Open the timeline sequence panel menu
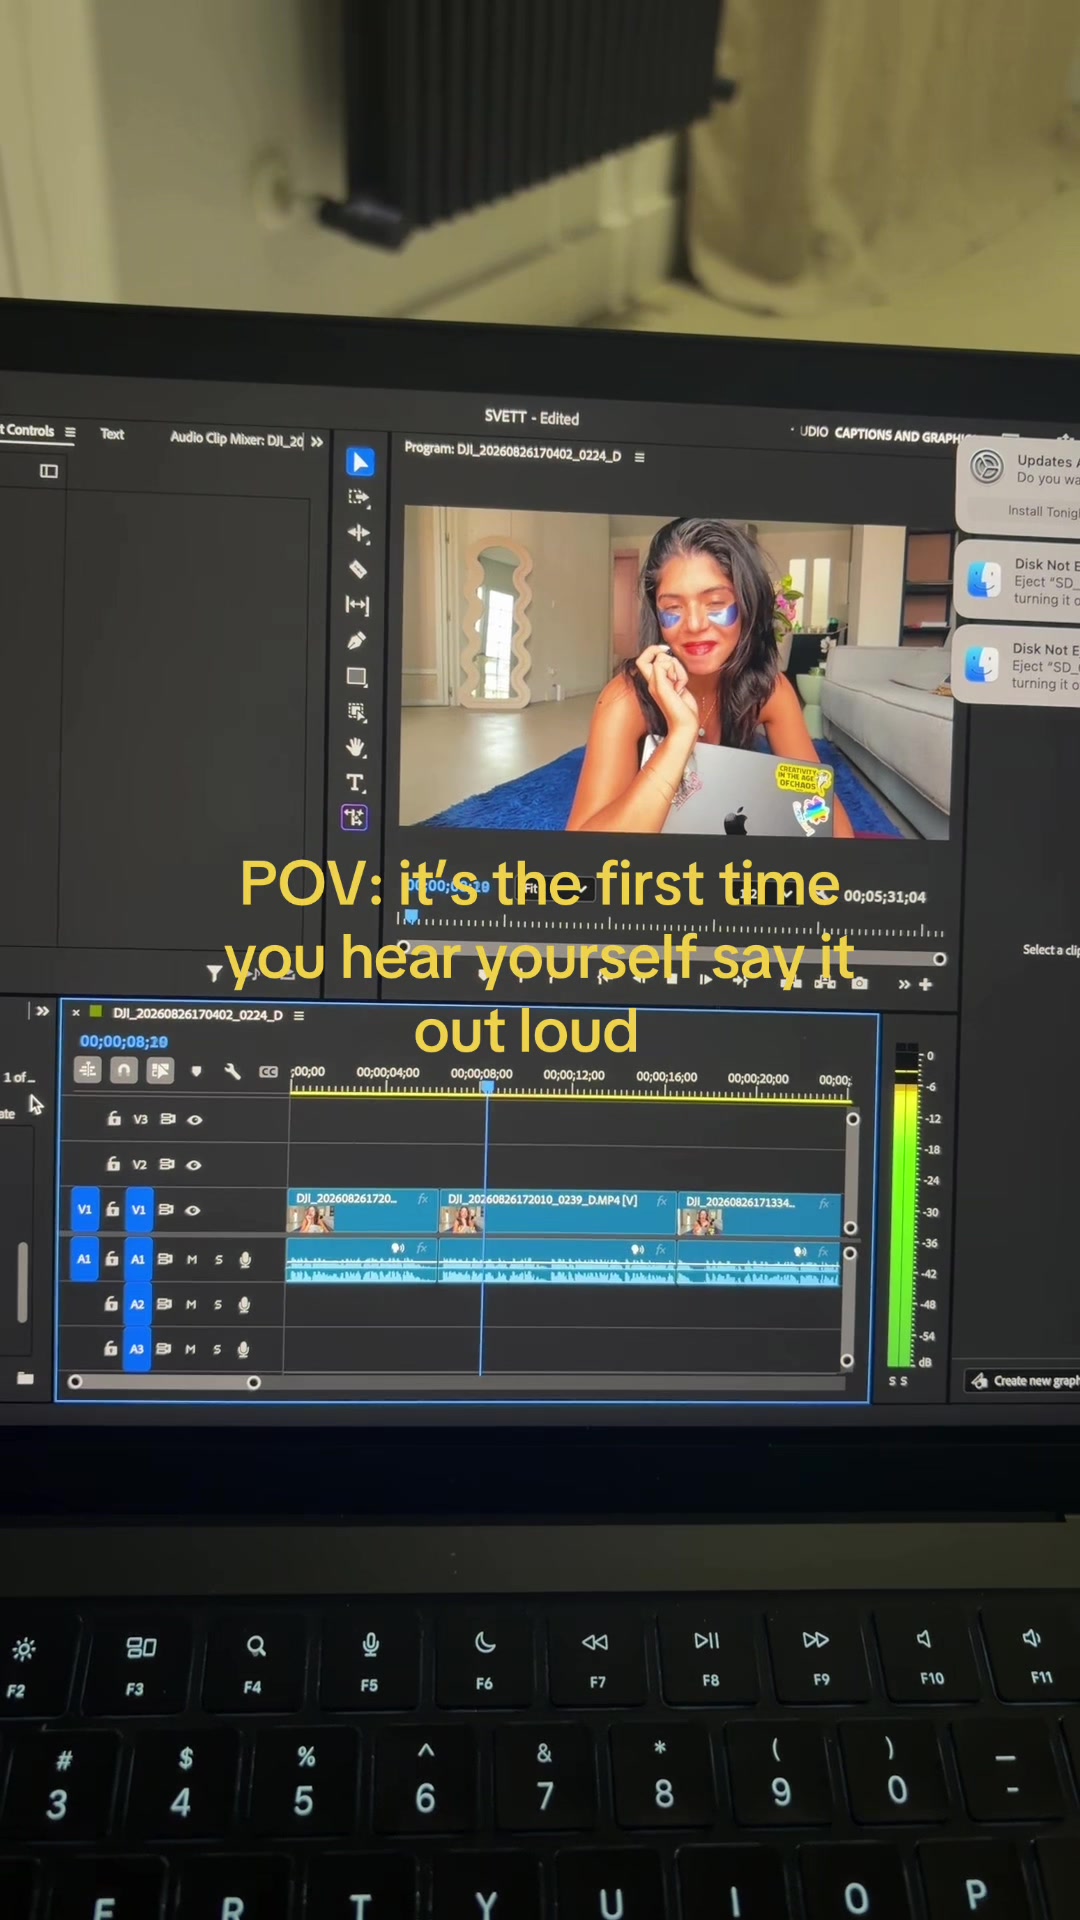The image size is (1080, 1920). coord(299,1015)
